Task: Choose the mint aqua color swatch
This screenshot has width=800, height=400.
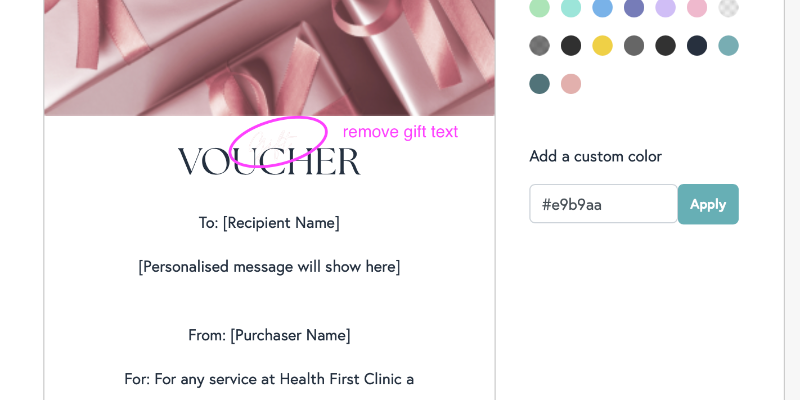Action: point(571,7)
